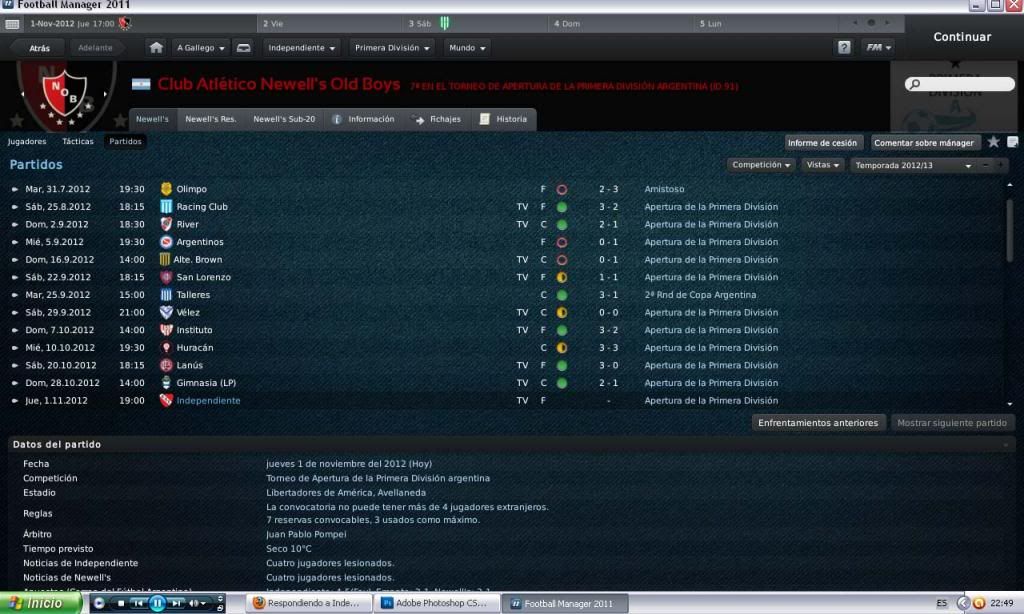This screenshot has height=614, width=1024.
Task: Open the FM menu dropdown
Action: [878, 47]
